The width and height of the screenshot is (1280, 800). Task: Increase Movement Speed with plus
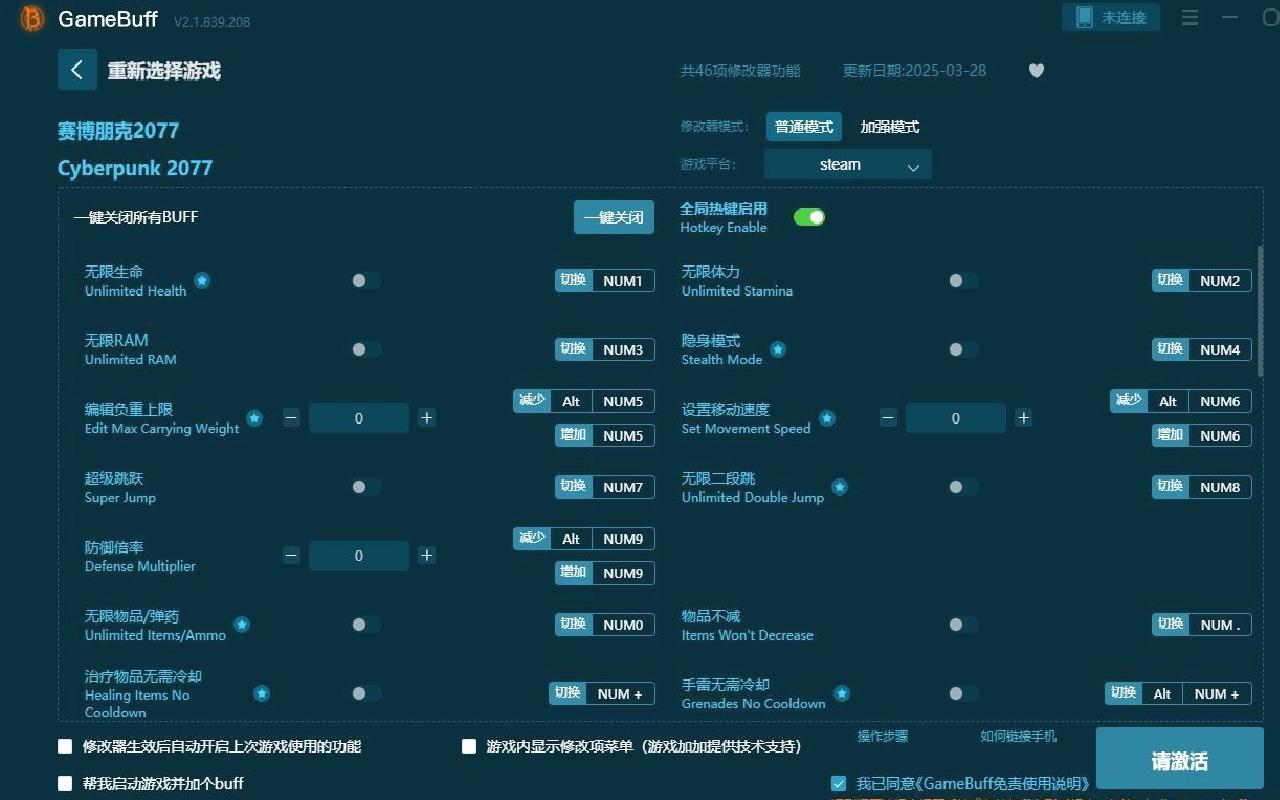click(x=1023, y=418)
